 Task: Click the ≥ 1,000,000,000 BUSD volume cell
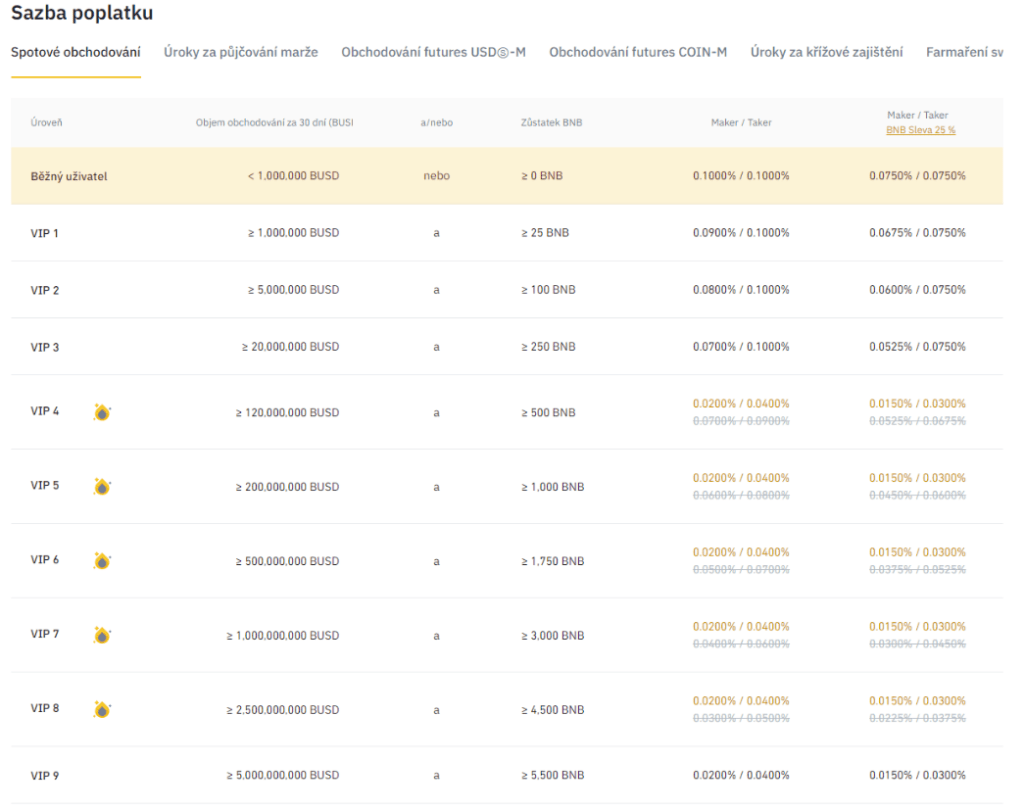coord(283,635)
